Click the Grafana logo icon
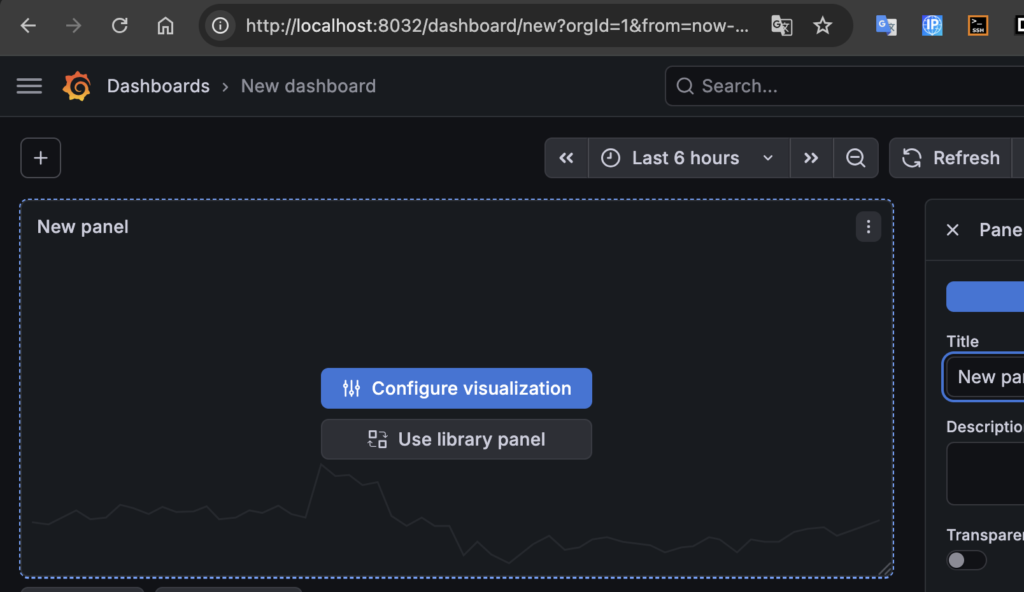The width and height of the screenshot is (1024, 592). pos(76,86)
